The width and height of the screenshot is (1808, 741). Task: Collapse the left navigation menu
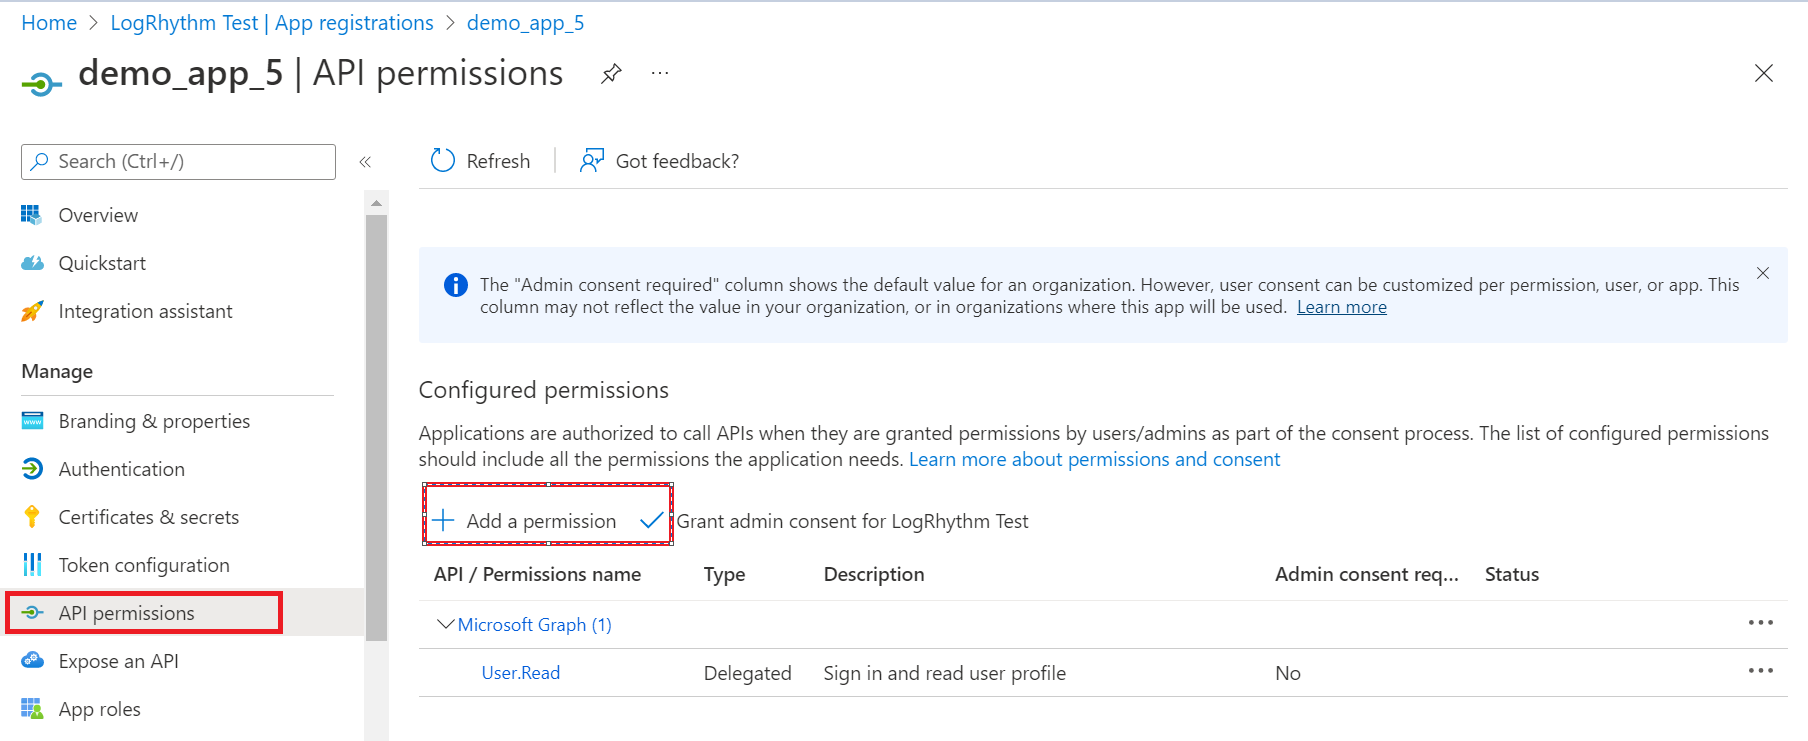(365, 162)
